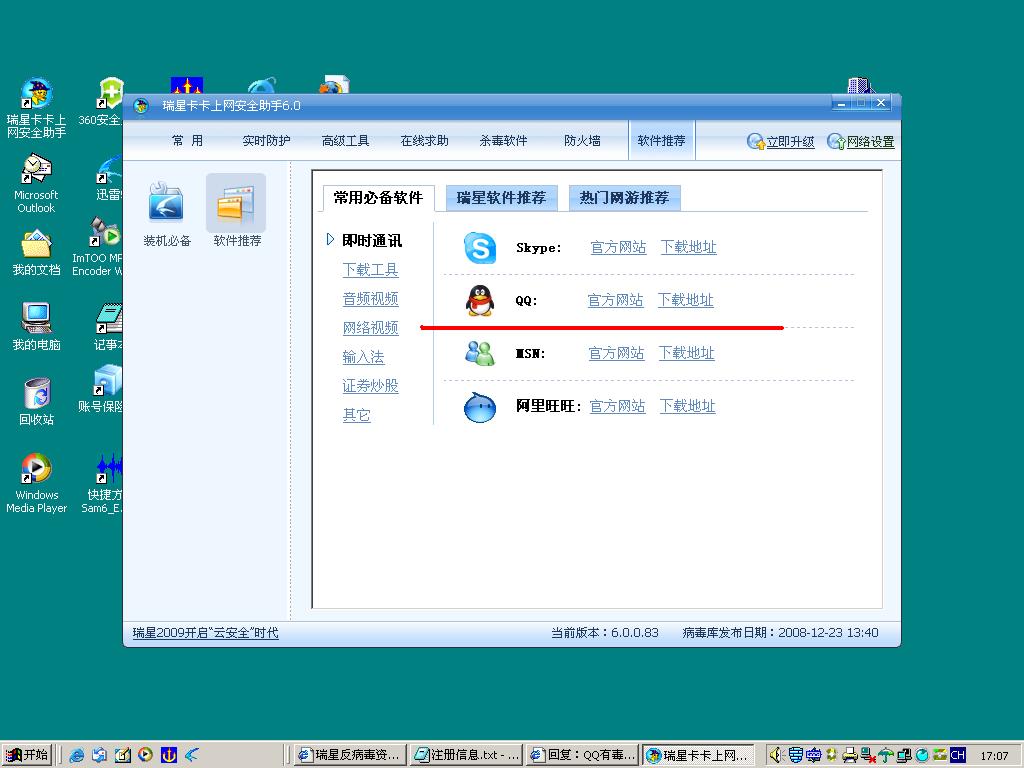Open the 下载工具 category link
Image resolution: width=1024 pixels, height=768 pixels.
370,270
